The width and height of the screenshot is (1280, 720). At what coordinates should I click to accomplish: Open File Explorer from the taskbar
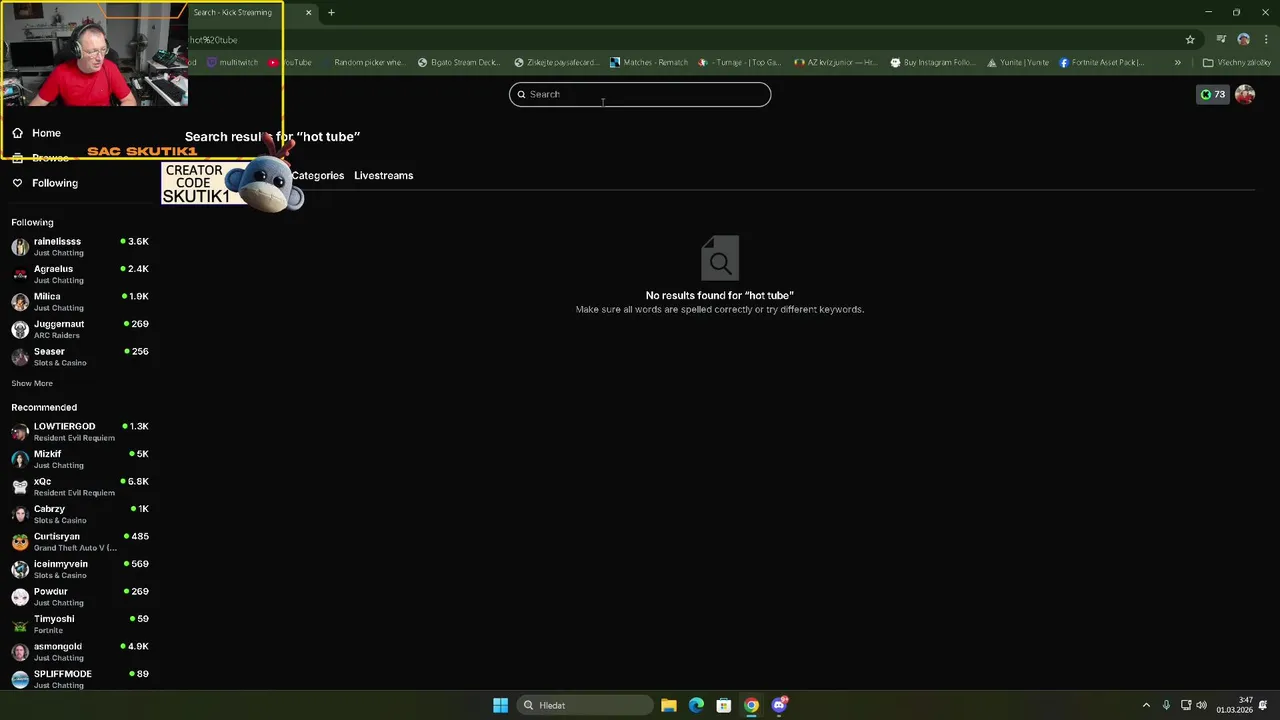669,705
